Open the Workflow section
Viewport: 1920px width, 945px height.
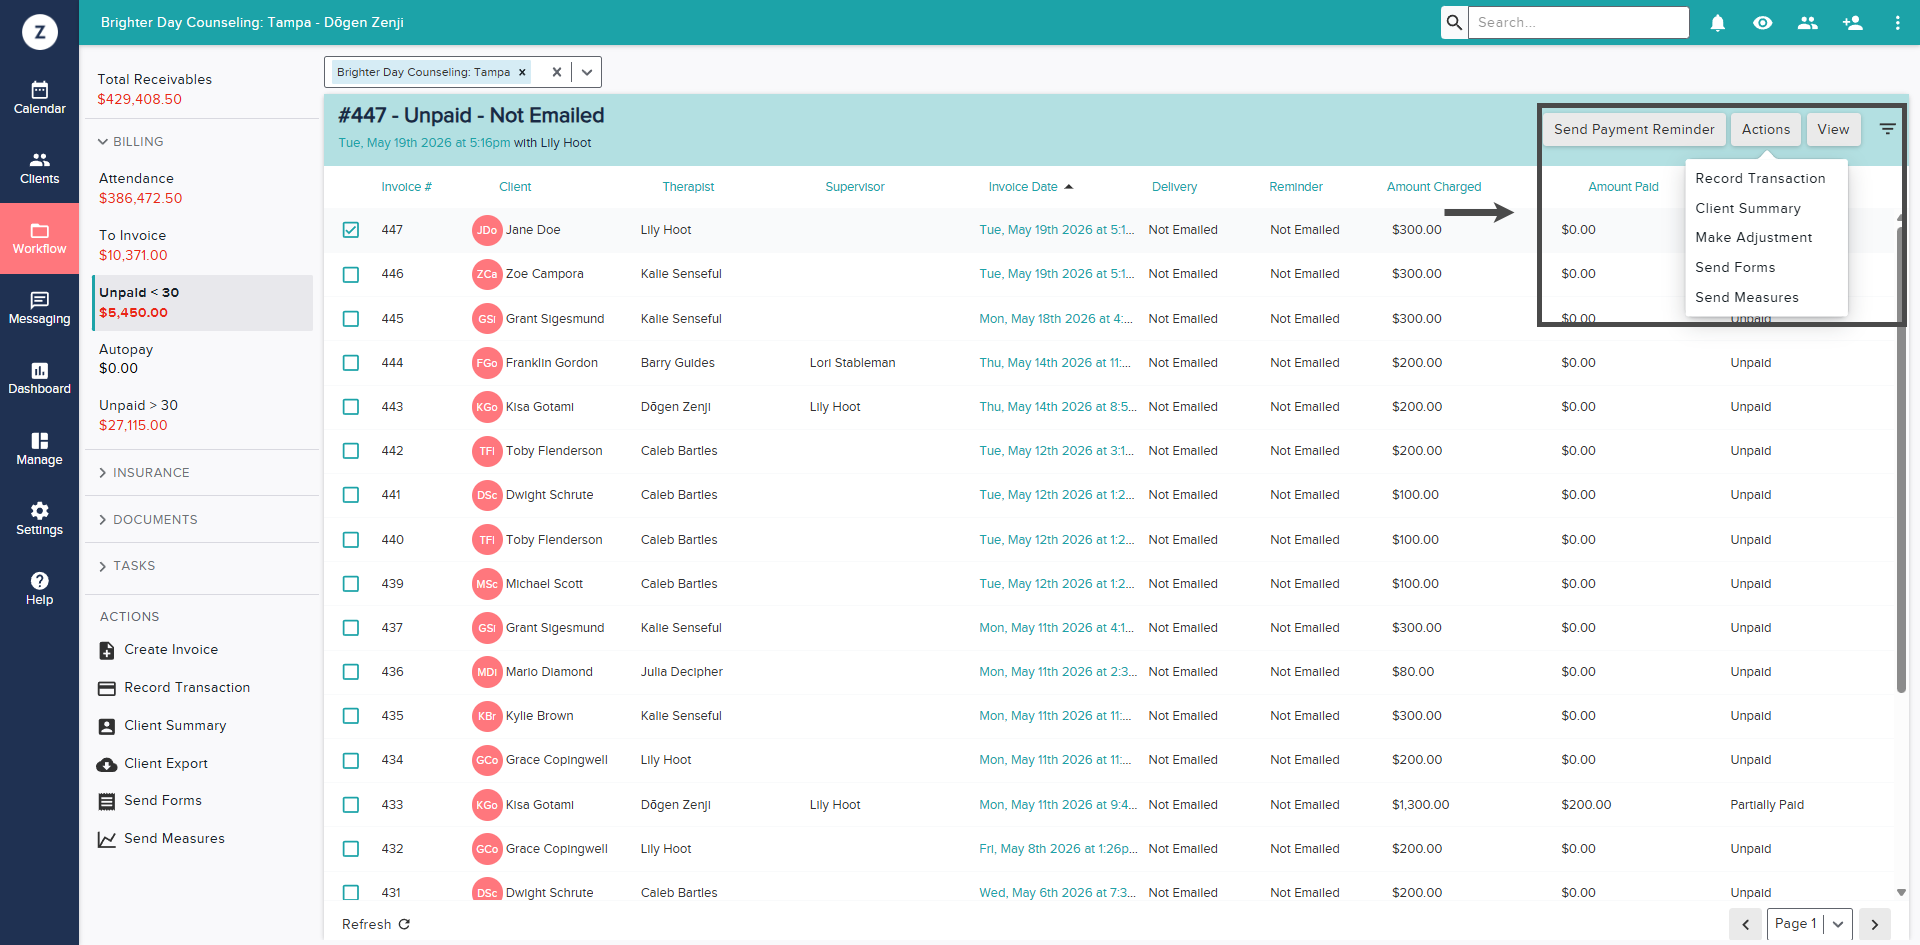point(39,238)
